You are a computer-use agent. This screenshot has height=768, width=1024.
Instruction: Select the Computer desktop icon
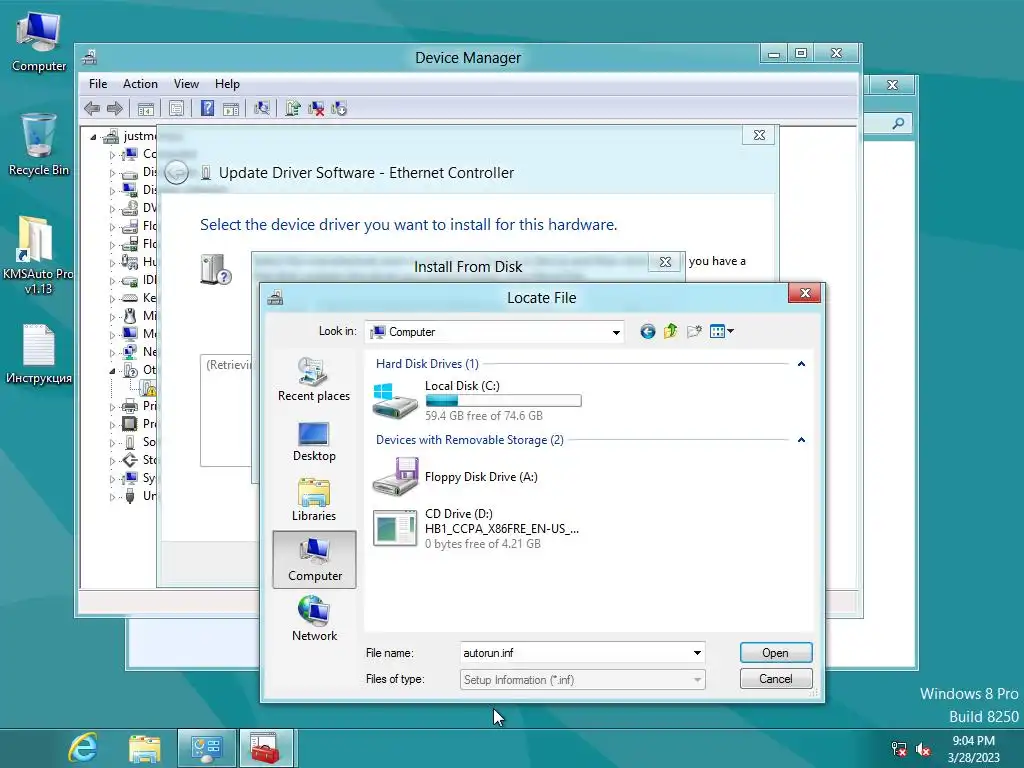pos(39,42)
